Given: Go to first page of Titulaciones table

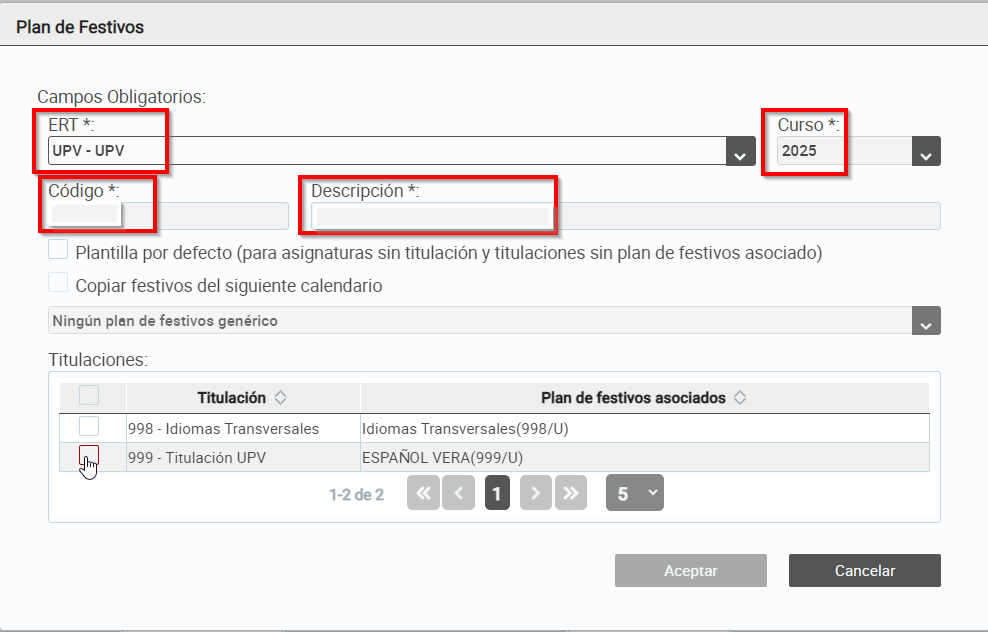Looking at the screenshot, I should [423, 493].
